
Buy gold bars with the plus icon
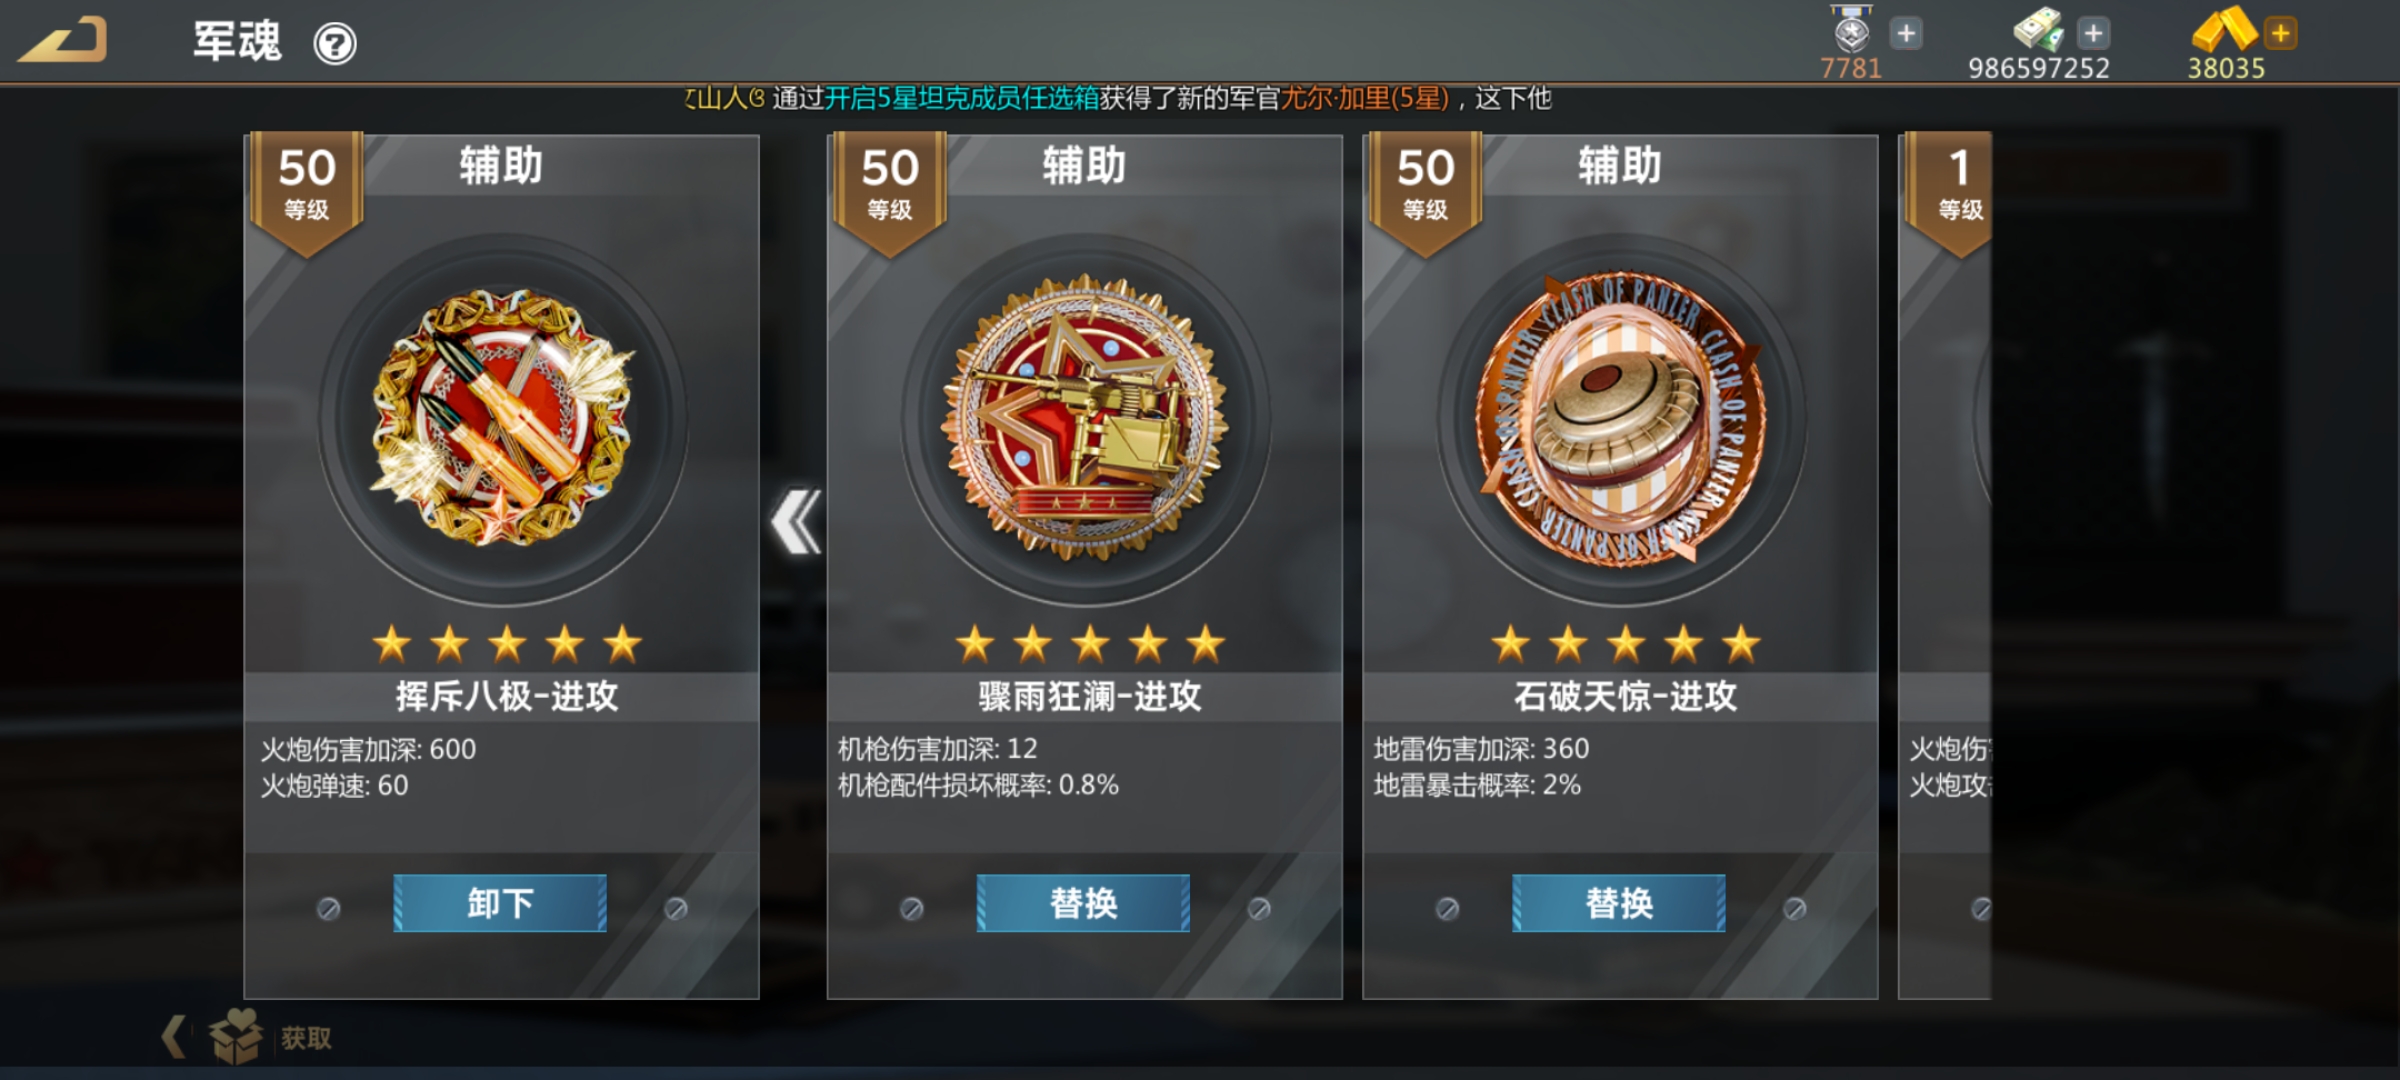point(2281,33)
